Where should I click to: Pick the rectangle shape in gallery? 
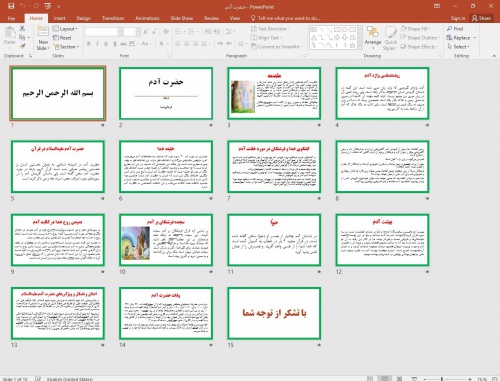pyautogui.click(x=337, y=30)
